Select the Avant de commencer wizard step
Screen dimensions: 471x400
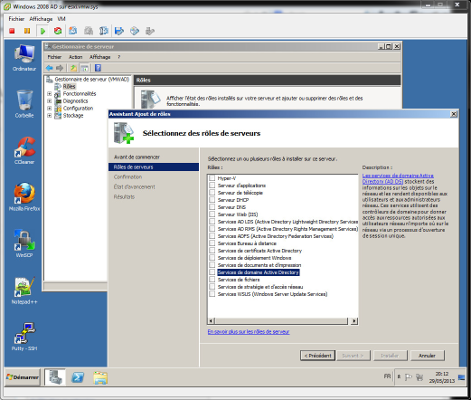click(x=137, y=157)
